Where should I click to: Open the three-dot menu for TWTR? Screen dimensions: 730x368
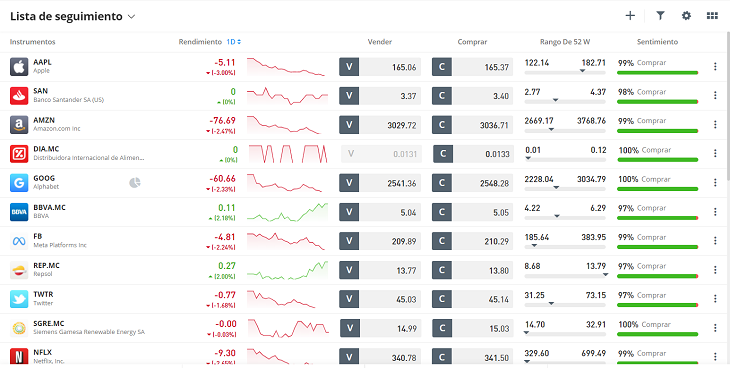click(x=715, y=299)
